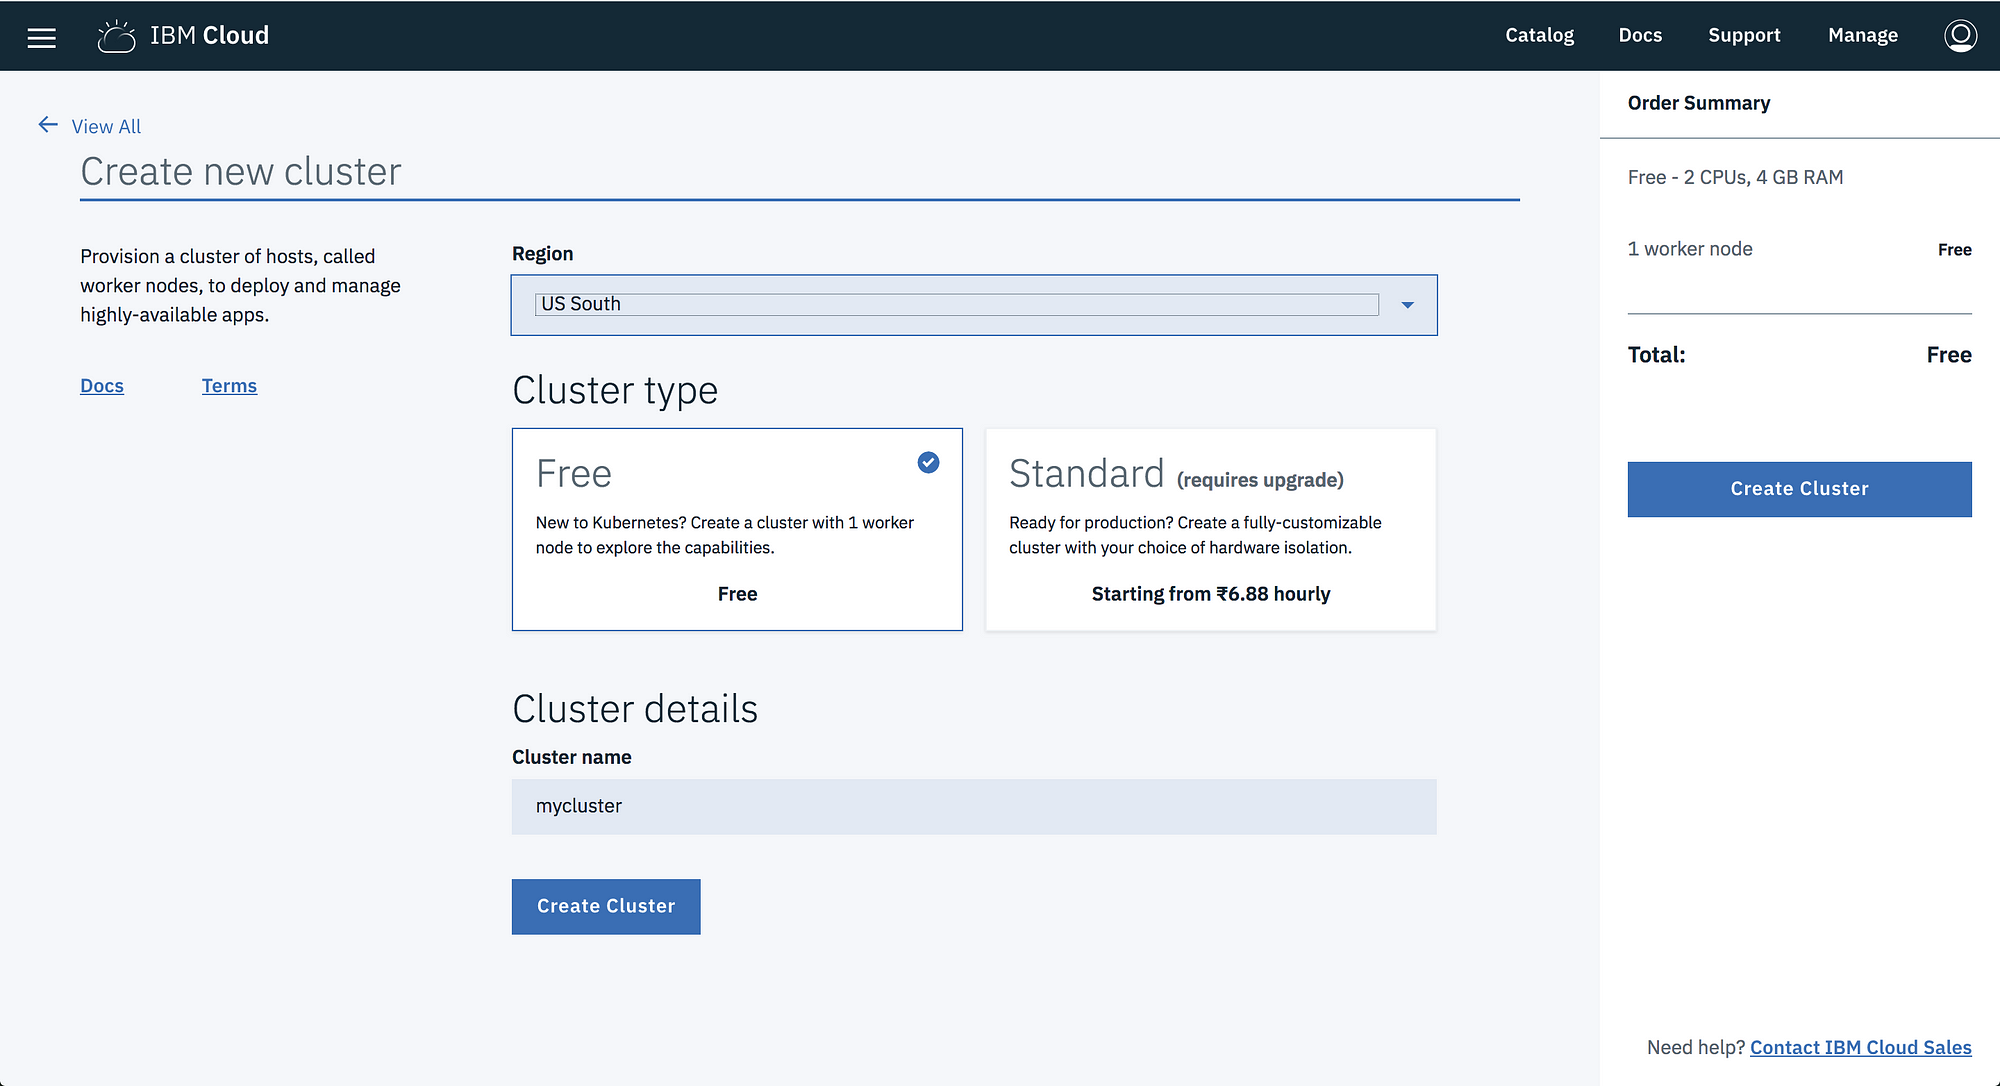Open the Terms link
Viewport: 2000px width, 1086px height.
(229, 386)
